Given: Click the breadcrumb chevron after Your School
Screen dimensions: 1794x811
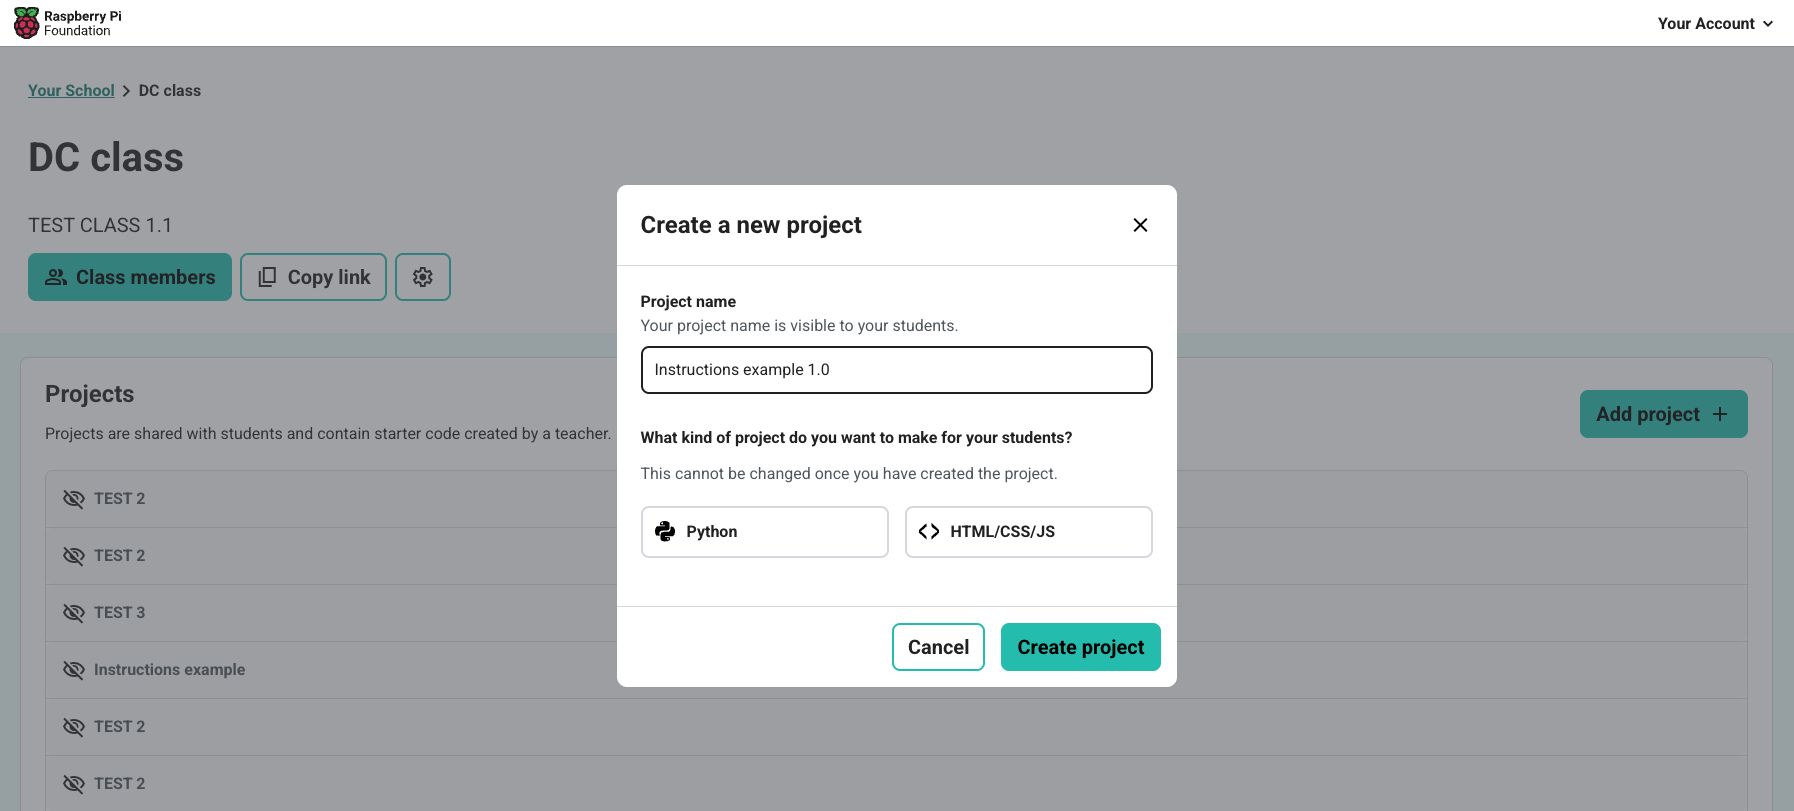Looking at the screenshot, I should [x=126, y=91].
